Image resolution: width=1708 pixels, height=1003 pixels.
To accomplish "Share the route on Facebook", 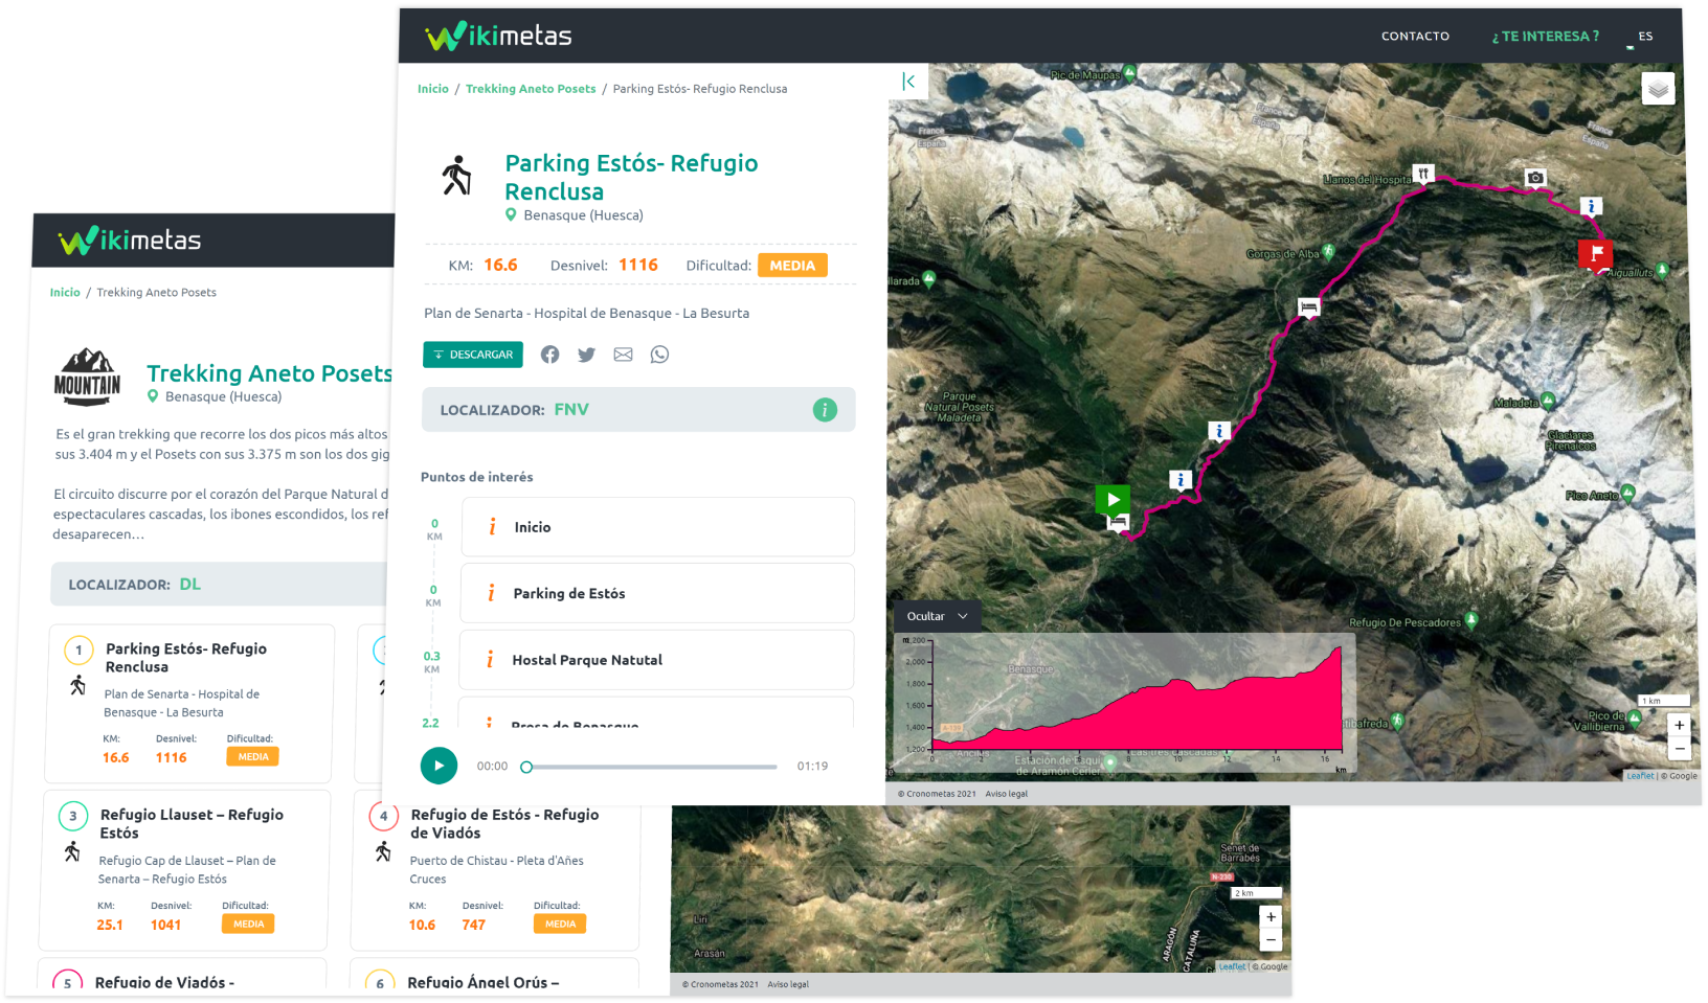I will [550, 355].
